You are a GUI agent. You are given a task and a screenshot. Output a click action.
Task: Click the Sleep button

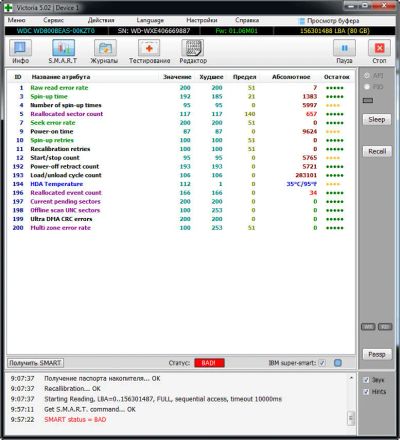377,119
